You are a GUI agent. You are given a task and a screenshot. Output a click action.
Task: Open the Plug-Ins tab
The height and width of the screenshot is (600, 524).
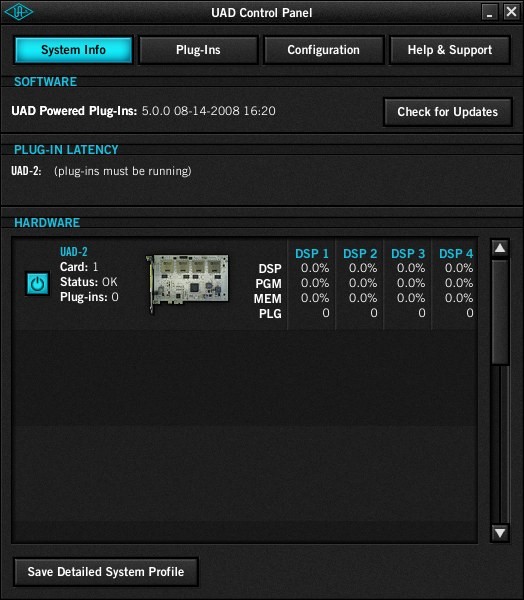pyautogui.click(x=198, y=50)
